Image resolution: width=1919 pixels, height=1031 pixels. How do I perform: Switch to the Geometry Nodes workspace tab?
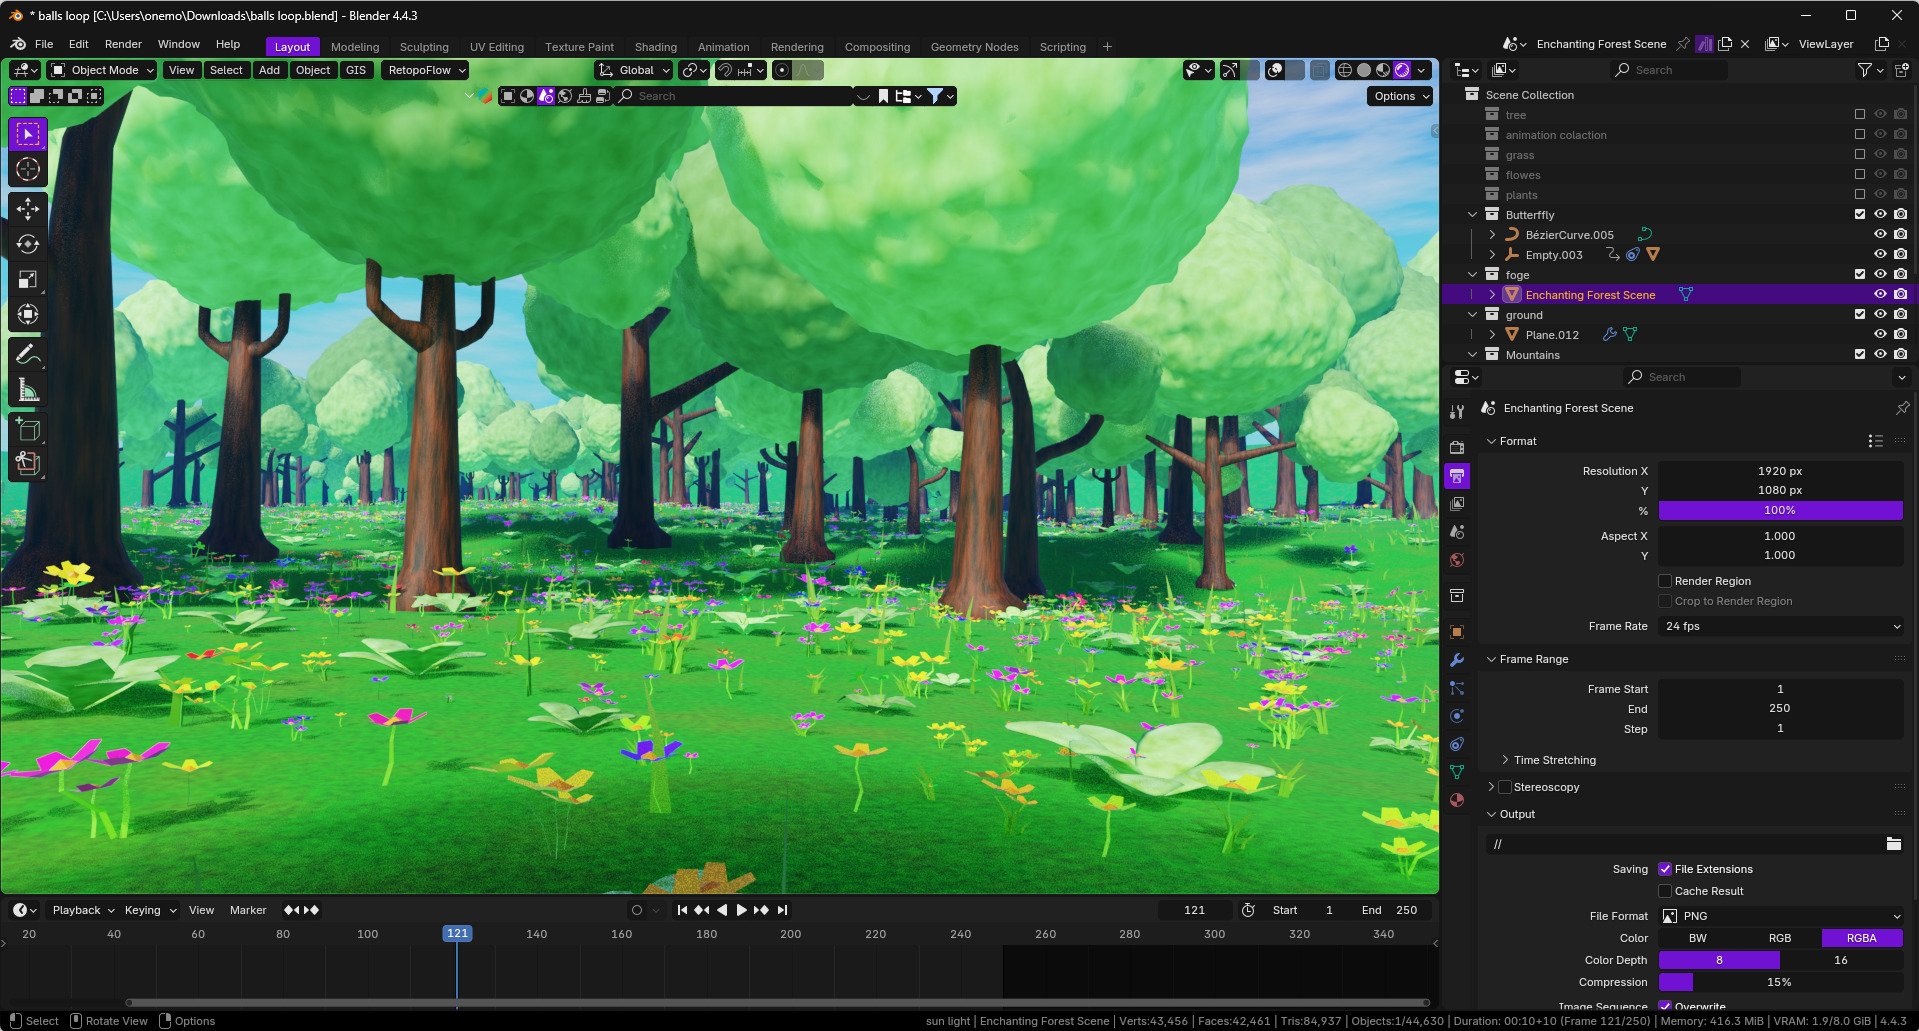[x=974, y=47]
